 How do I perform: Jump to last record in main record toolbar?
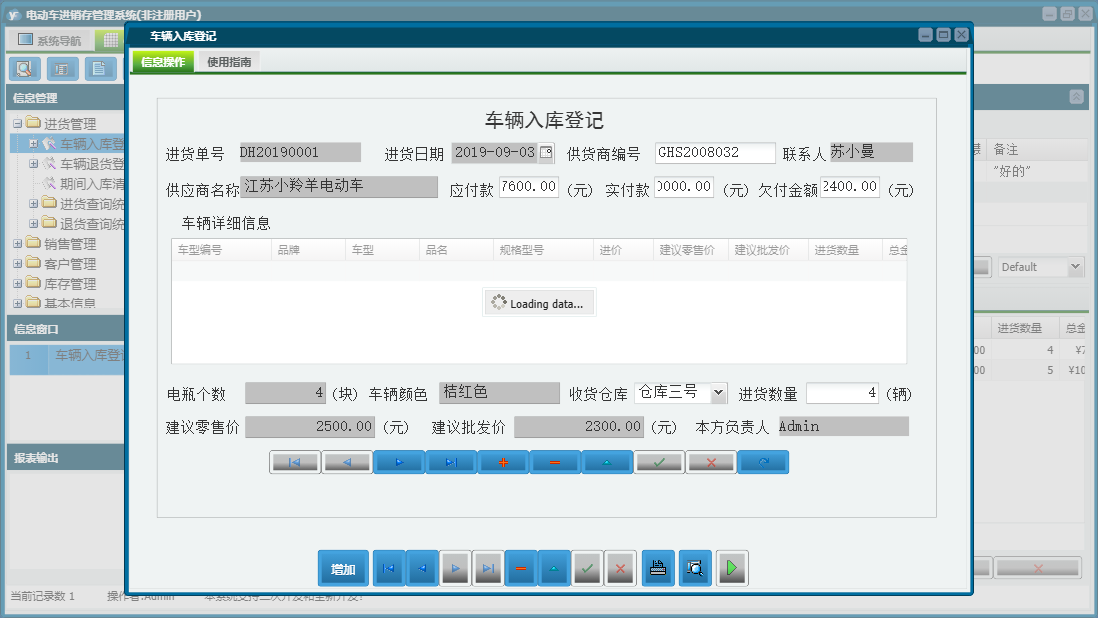[x=488, y=568]
